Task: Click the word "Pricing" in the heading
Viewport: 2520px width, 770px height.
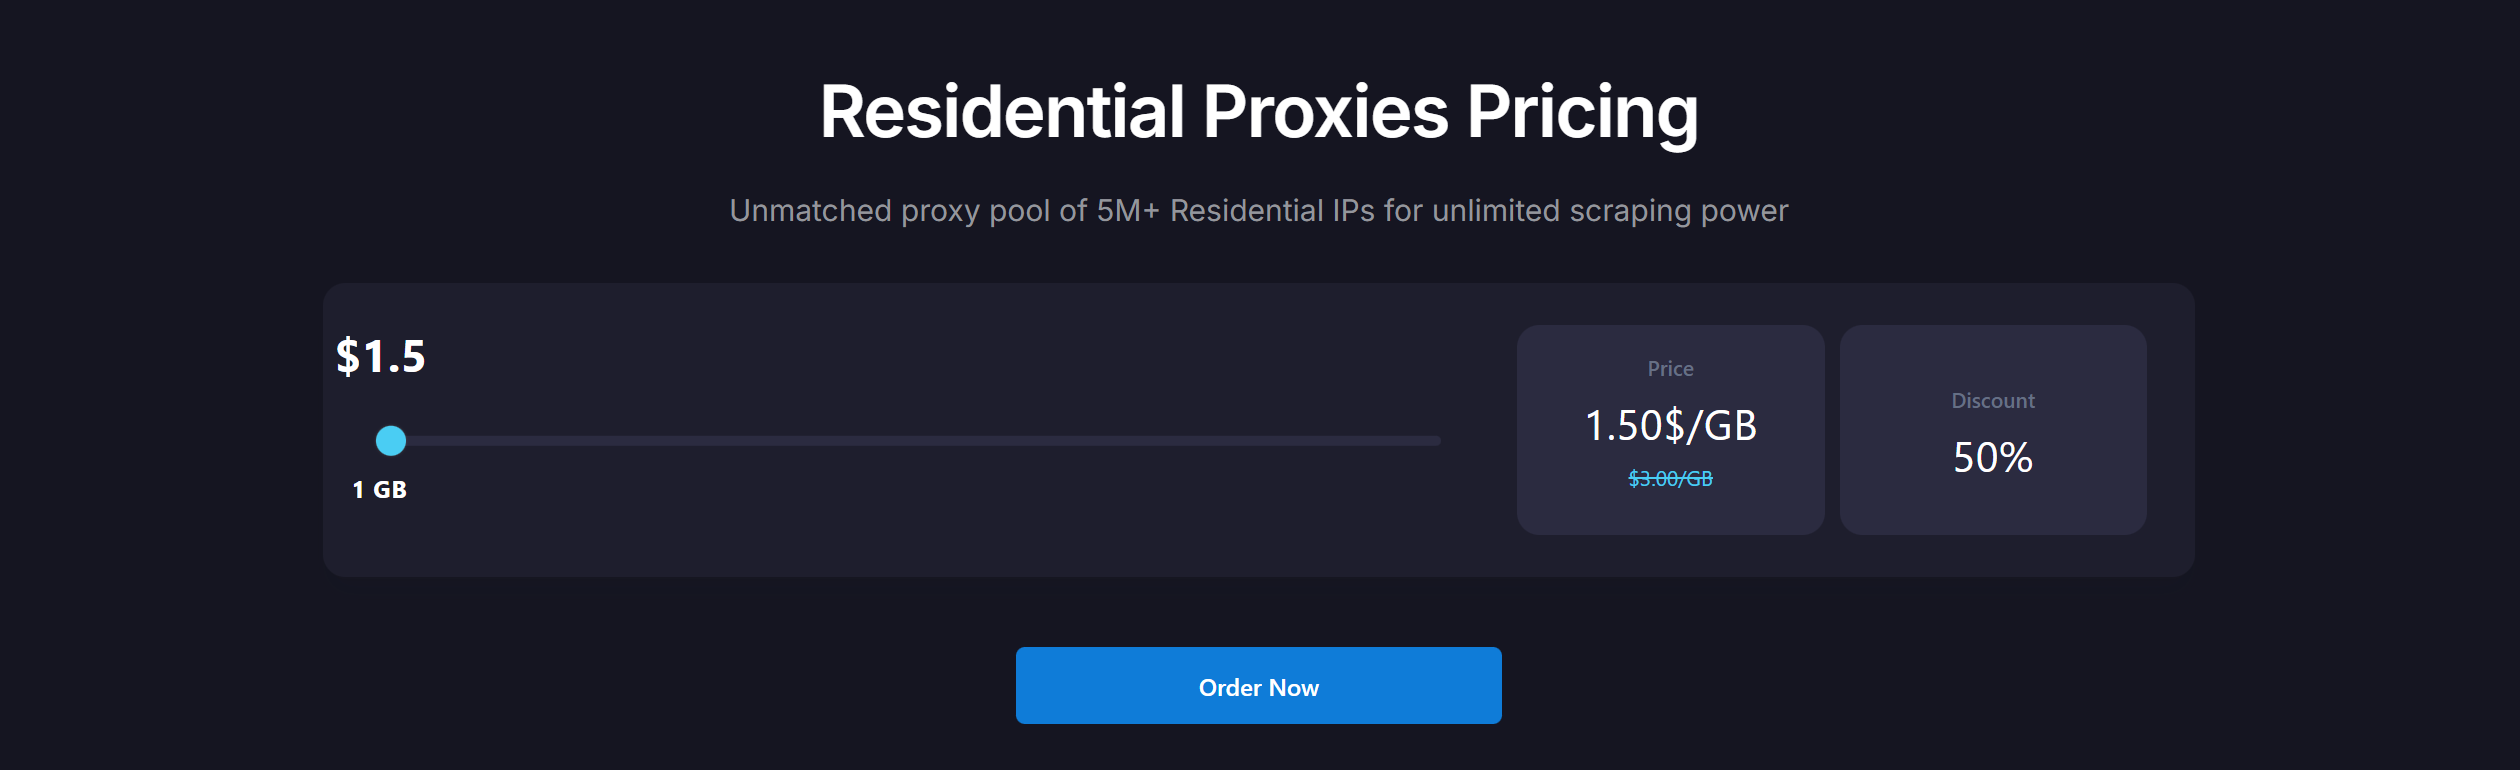Action: (x=1582, y=112)
